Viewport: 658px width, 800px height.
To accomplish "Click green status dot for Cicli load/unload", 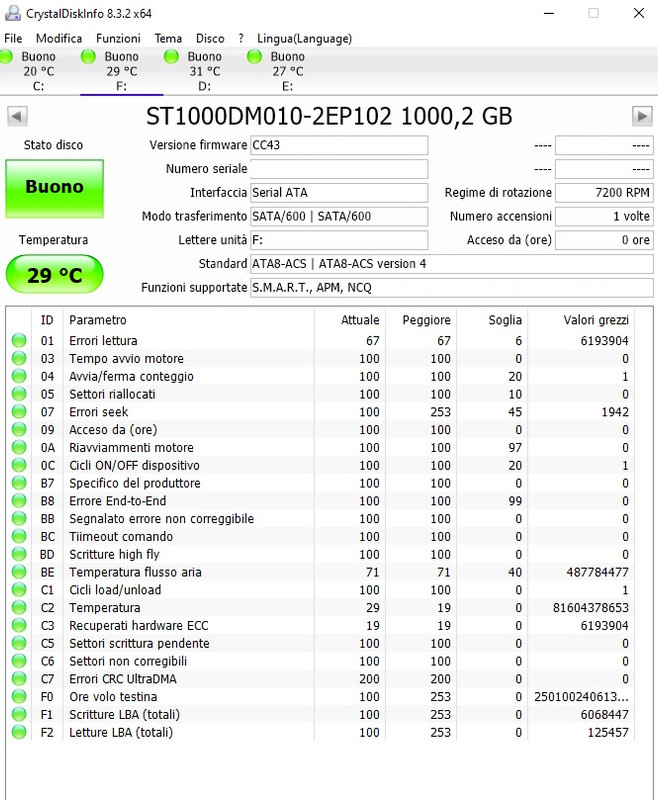I will [19, 590].
